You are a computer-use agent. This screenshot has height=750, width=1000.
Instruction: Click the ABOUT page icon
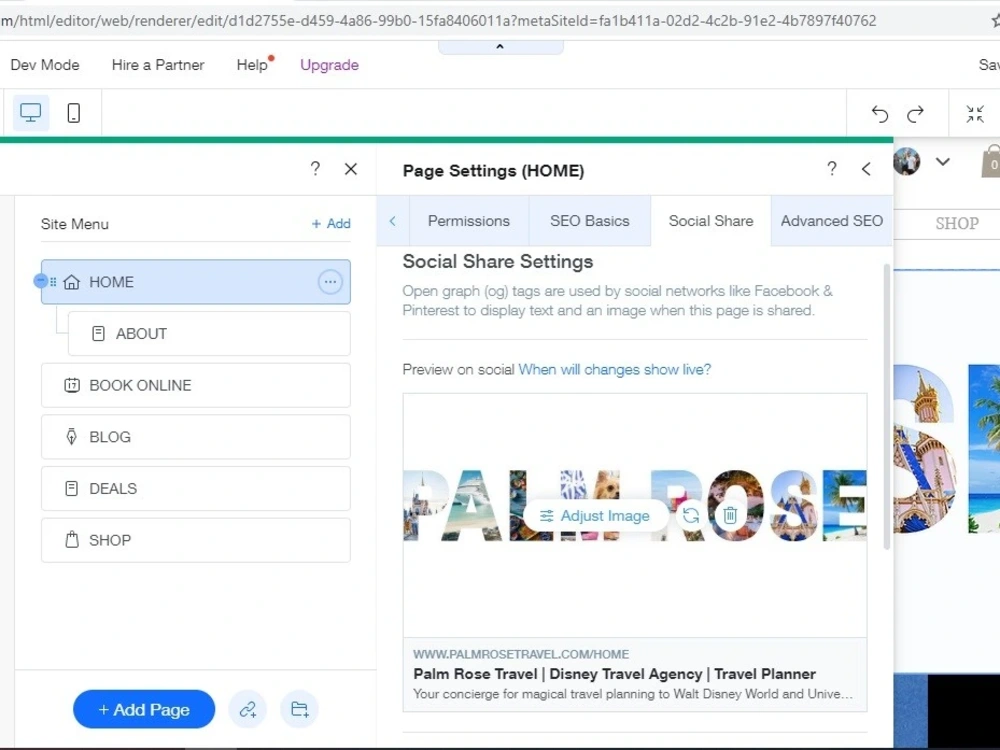pos(98,334)
